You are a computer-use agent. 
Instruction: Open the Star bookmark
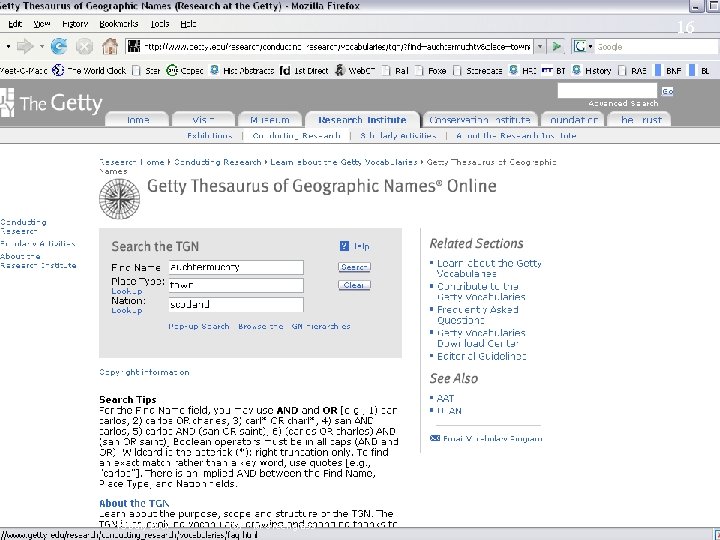(x=146, y=71)
